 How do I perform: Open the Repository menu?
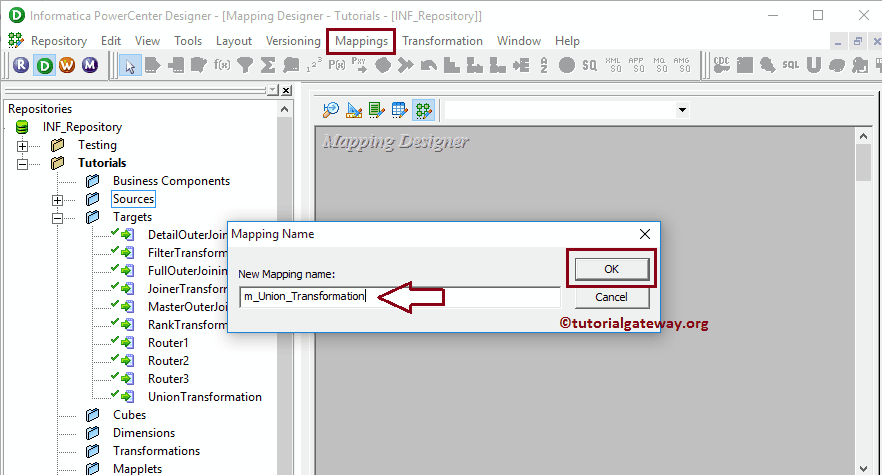coord(59,41)
